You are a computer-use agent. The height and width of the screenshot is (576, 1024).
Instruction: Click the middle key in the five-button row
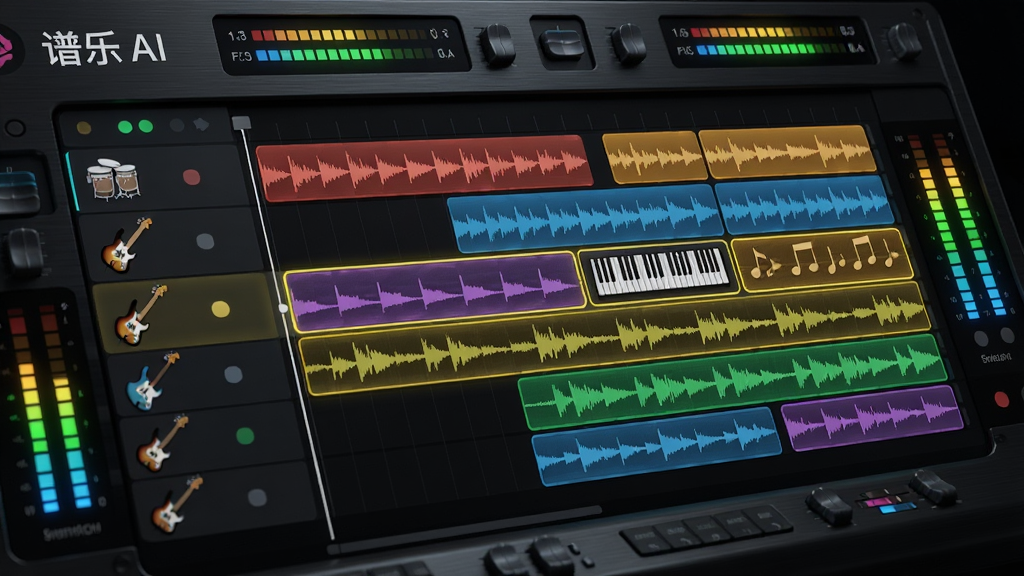[x=707, y=530]
